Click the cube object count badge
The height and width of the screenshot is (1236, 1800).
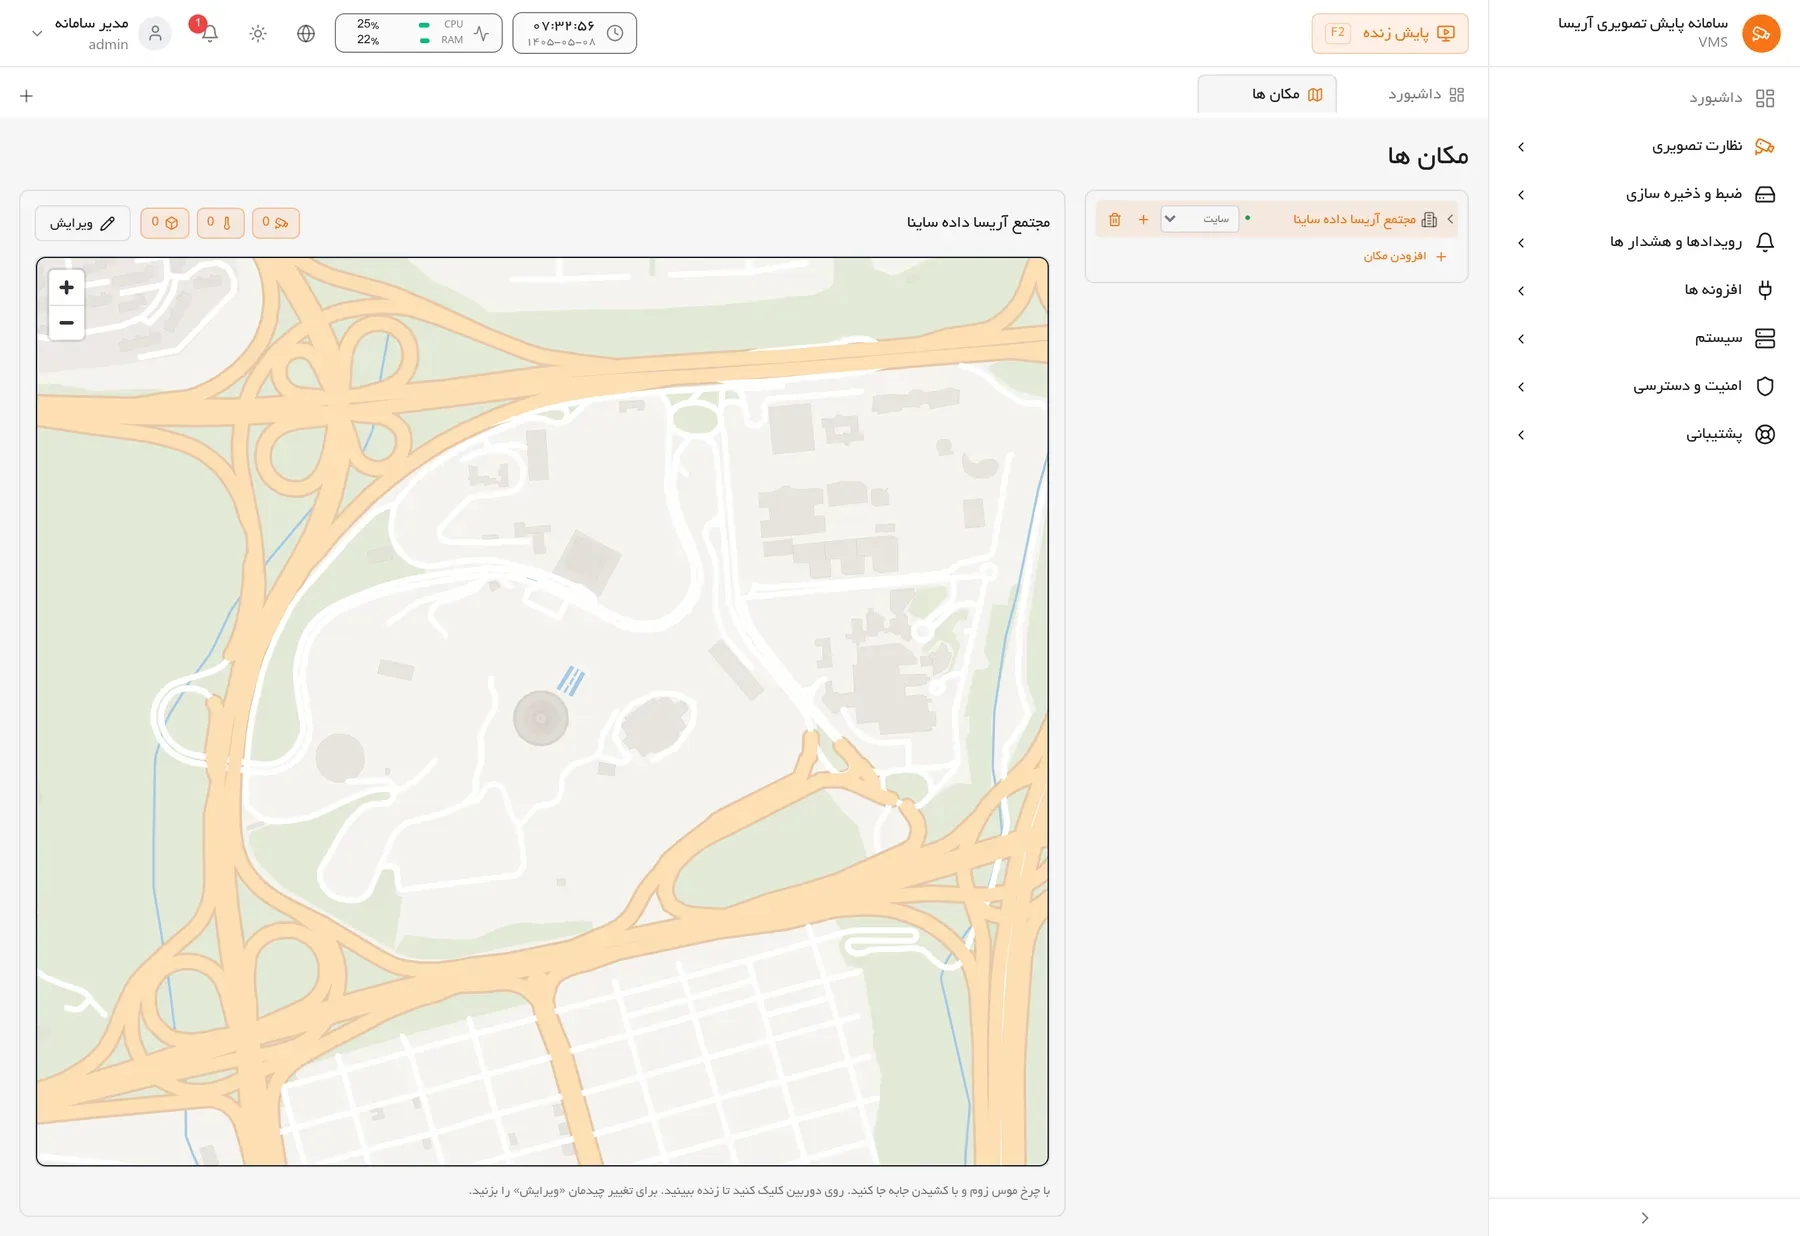pyautogui.click(x=165, y=222)
